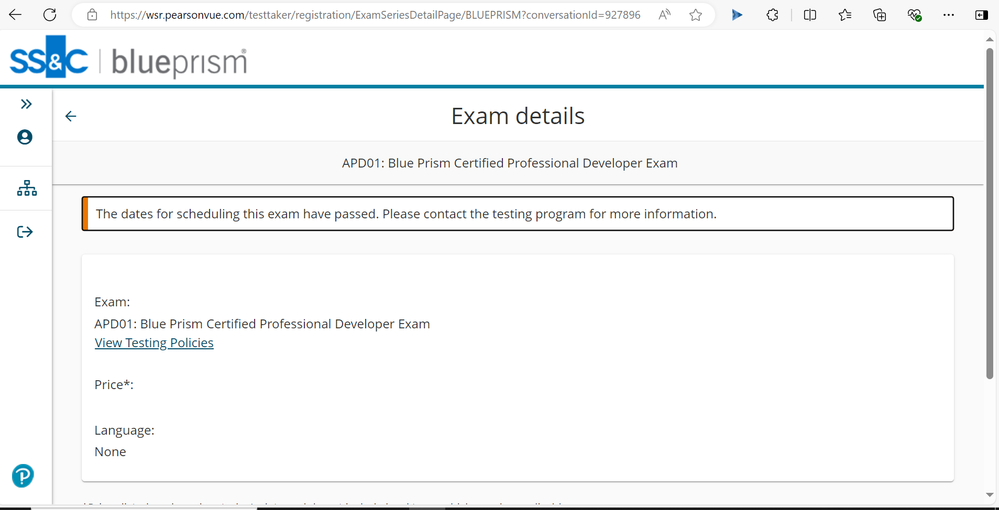
Task: Click the Exam details heading
Action: point(518,116)
